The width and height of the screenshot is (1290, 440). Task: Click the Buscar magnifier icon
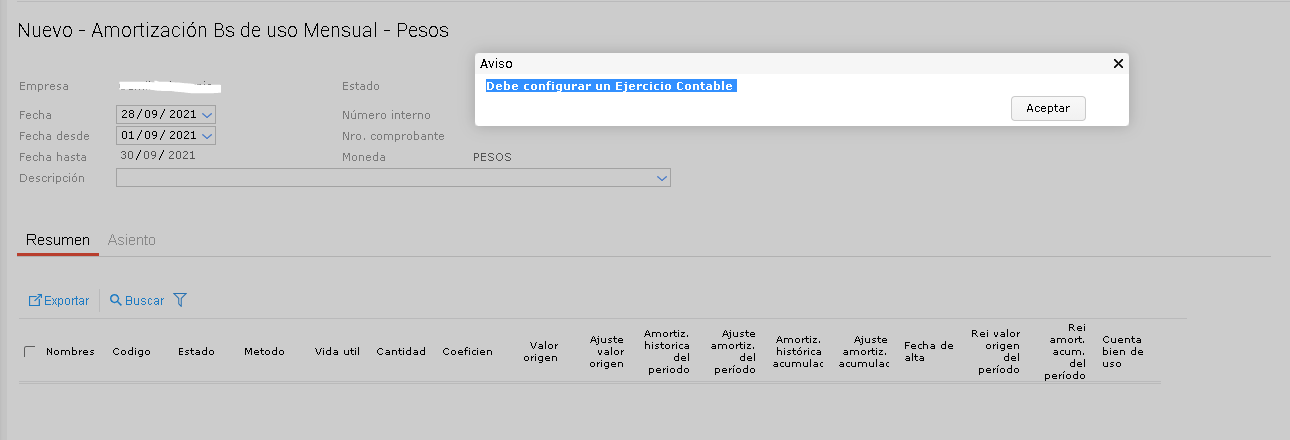click(x=116, y=300)
